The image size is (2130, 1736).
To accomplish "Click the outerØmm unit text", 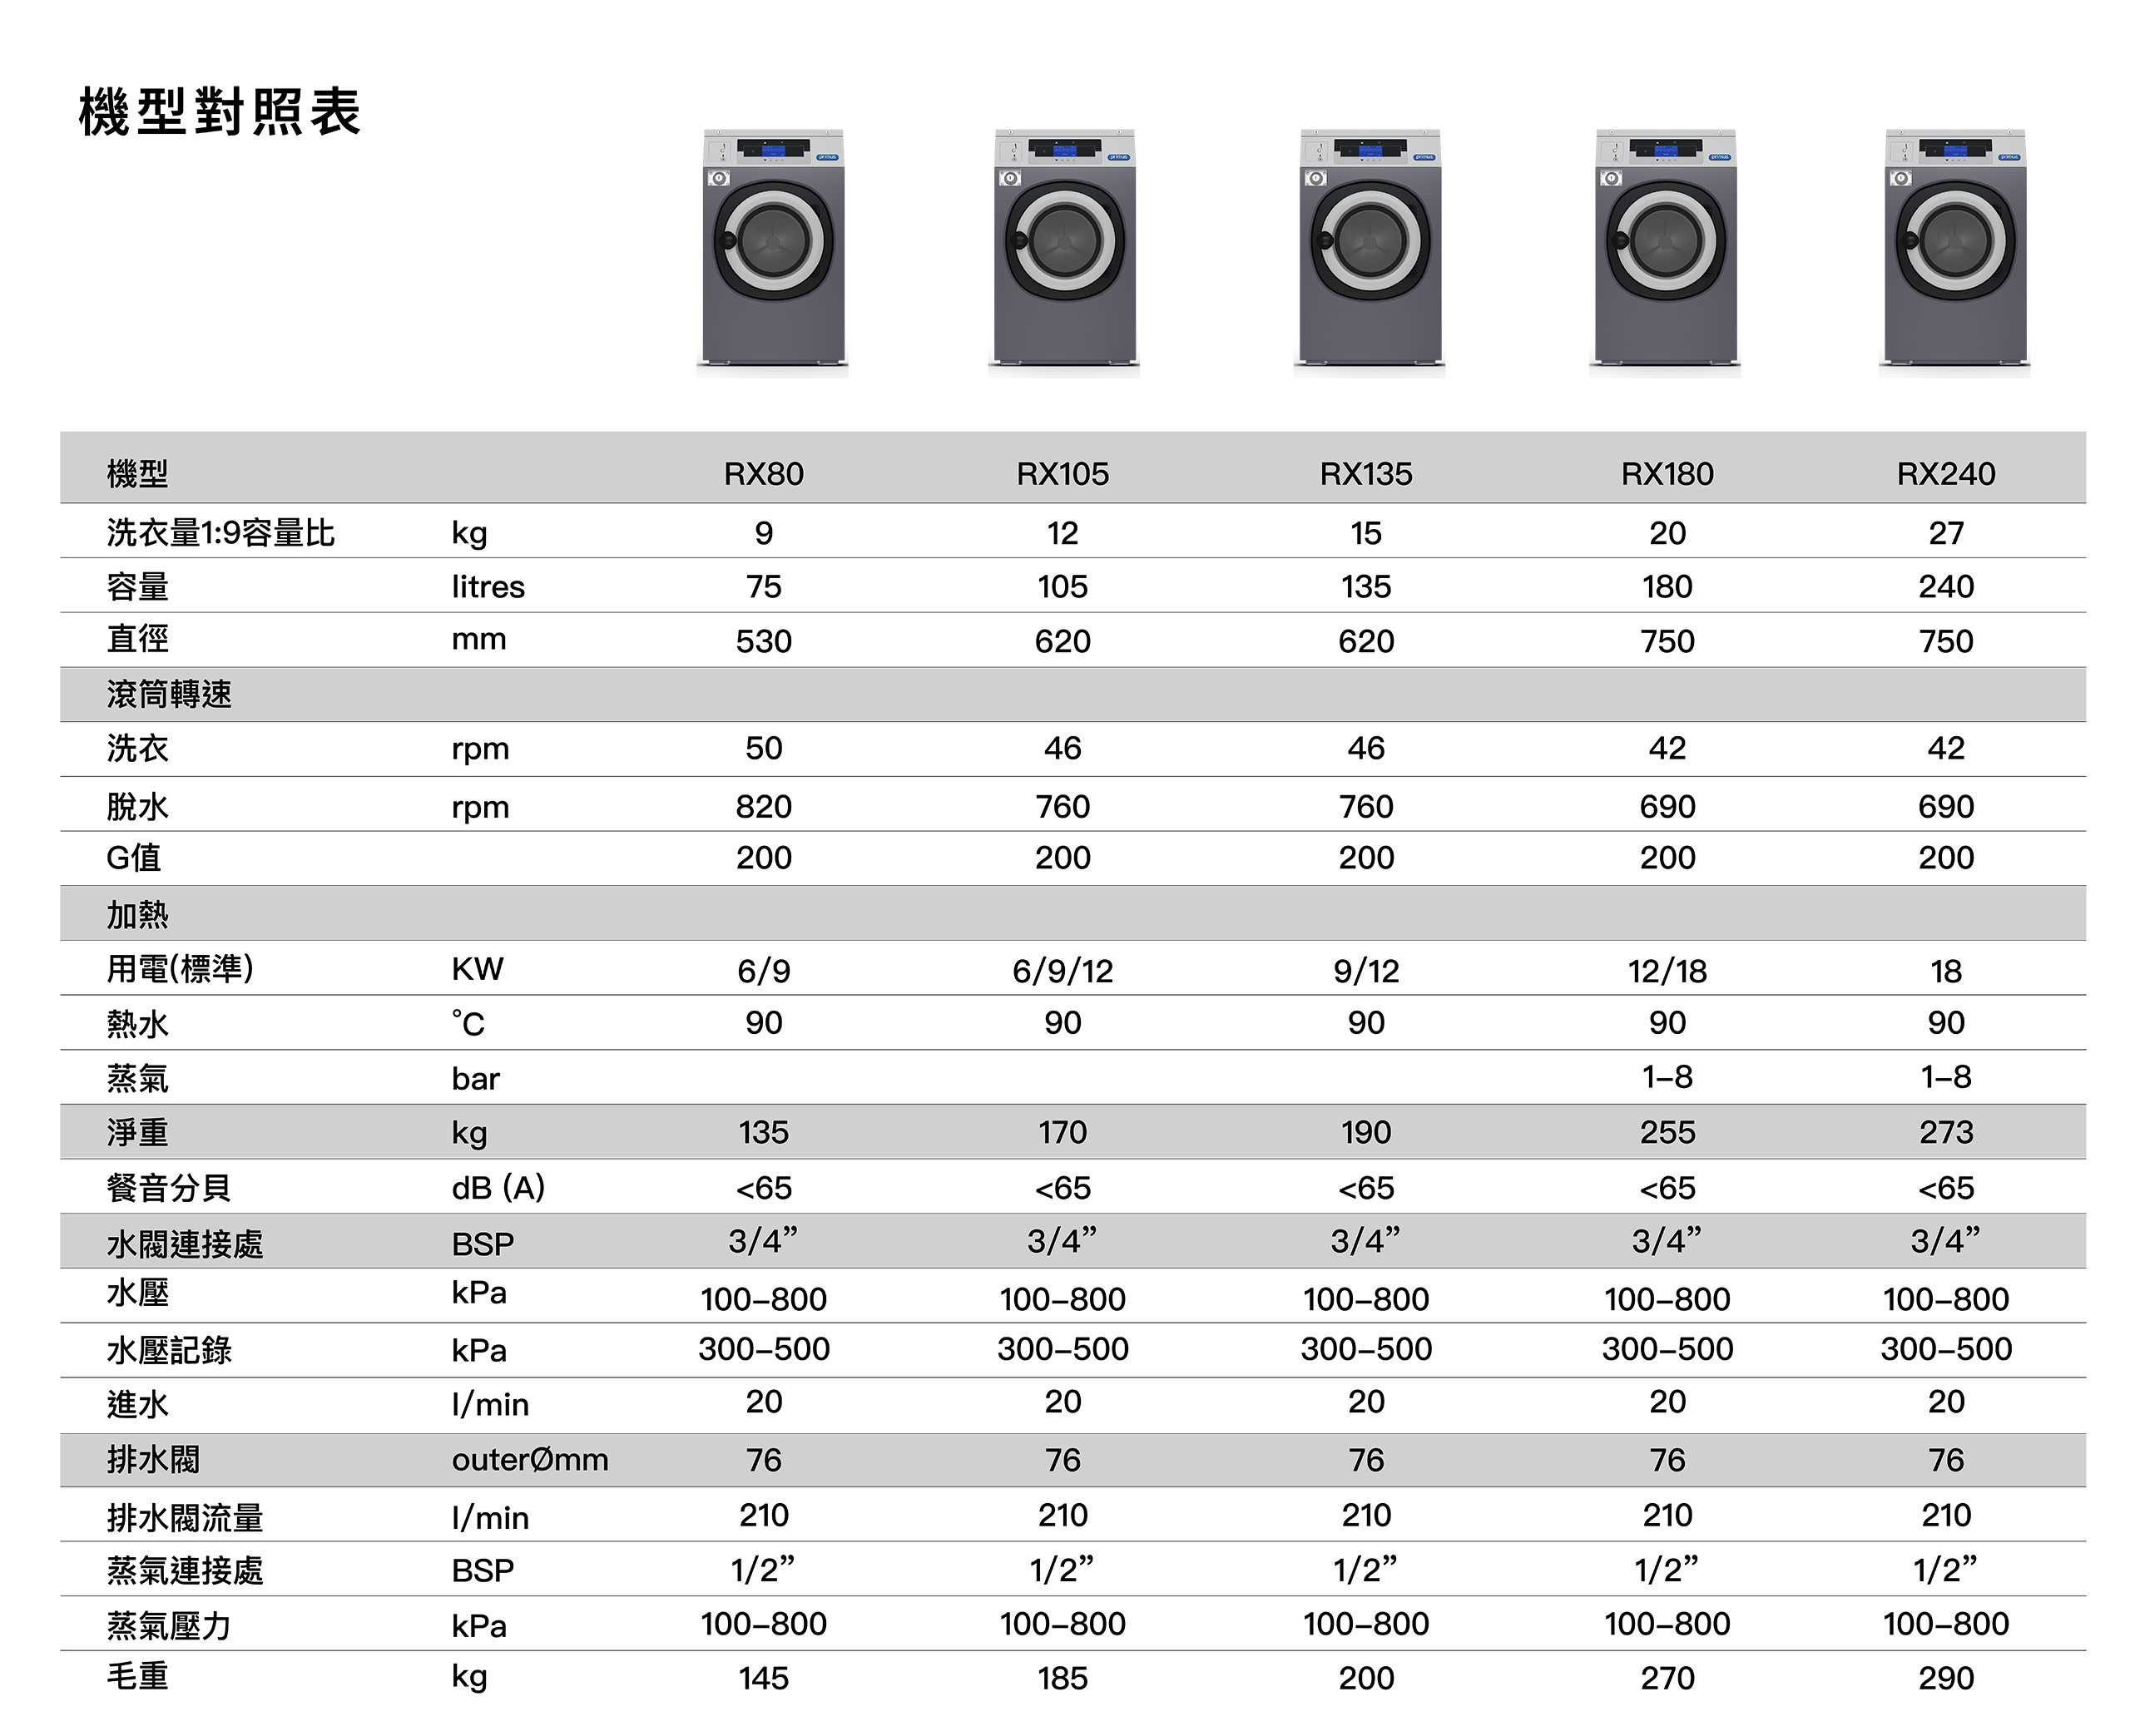I will pyautogui.click(x=529, y=1460).
